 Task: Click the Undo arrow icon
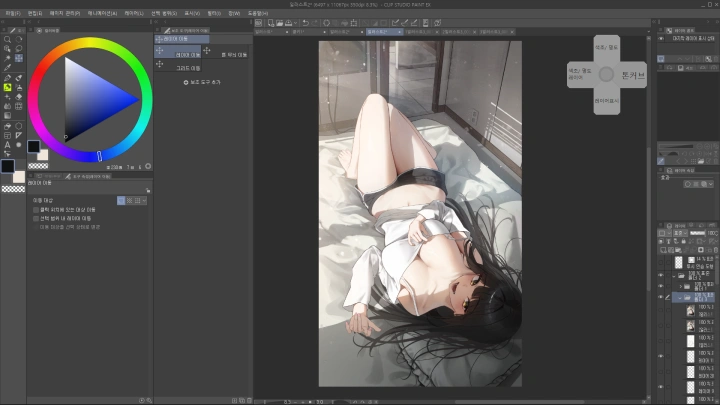coord(305,23)
